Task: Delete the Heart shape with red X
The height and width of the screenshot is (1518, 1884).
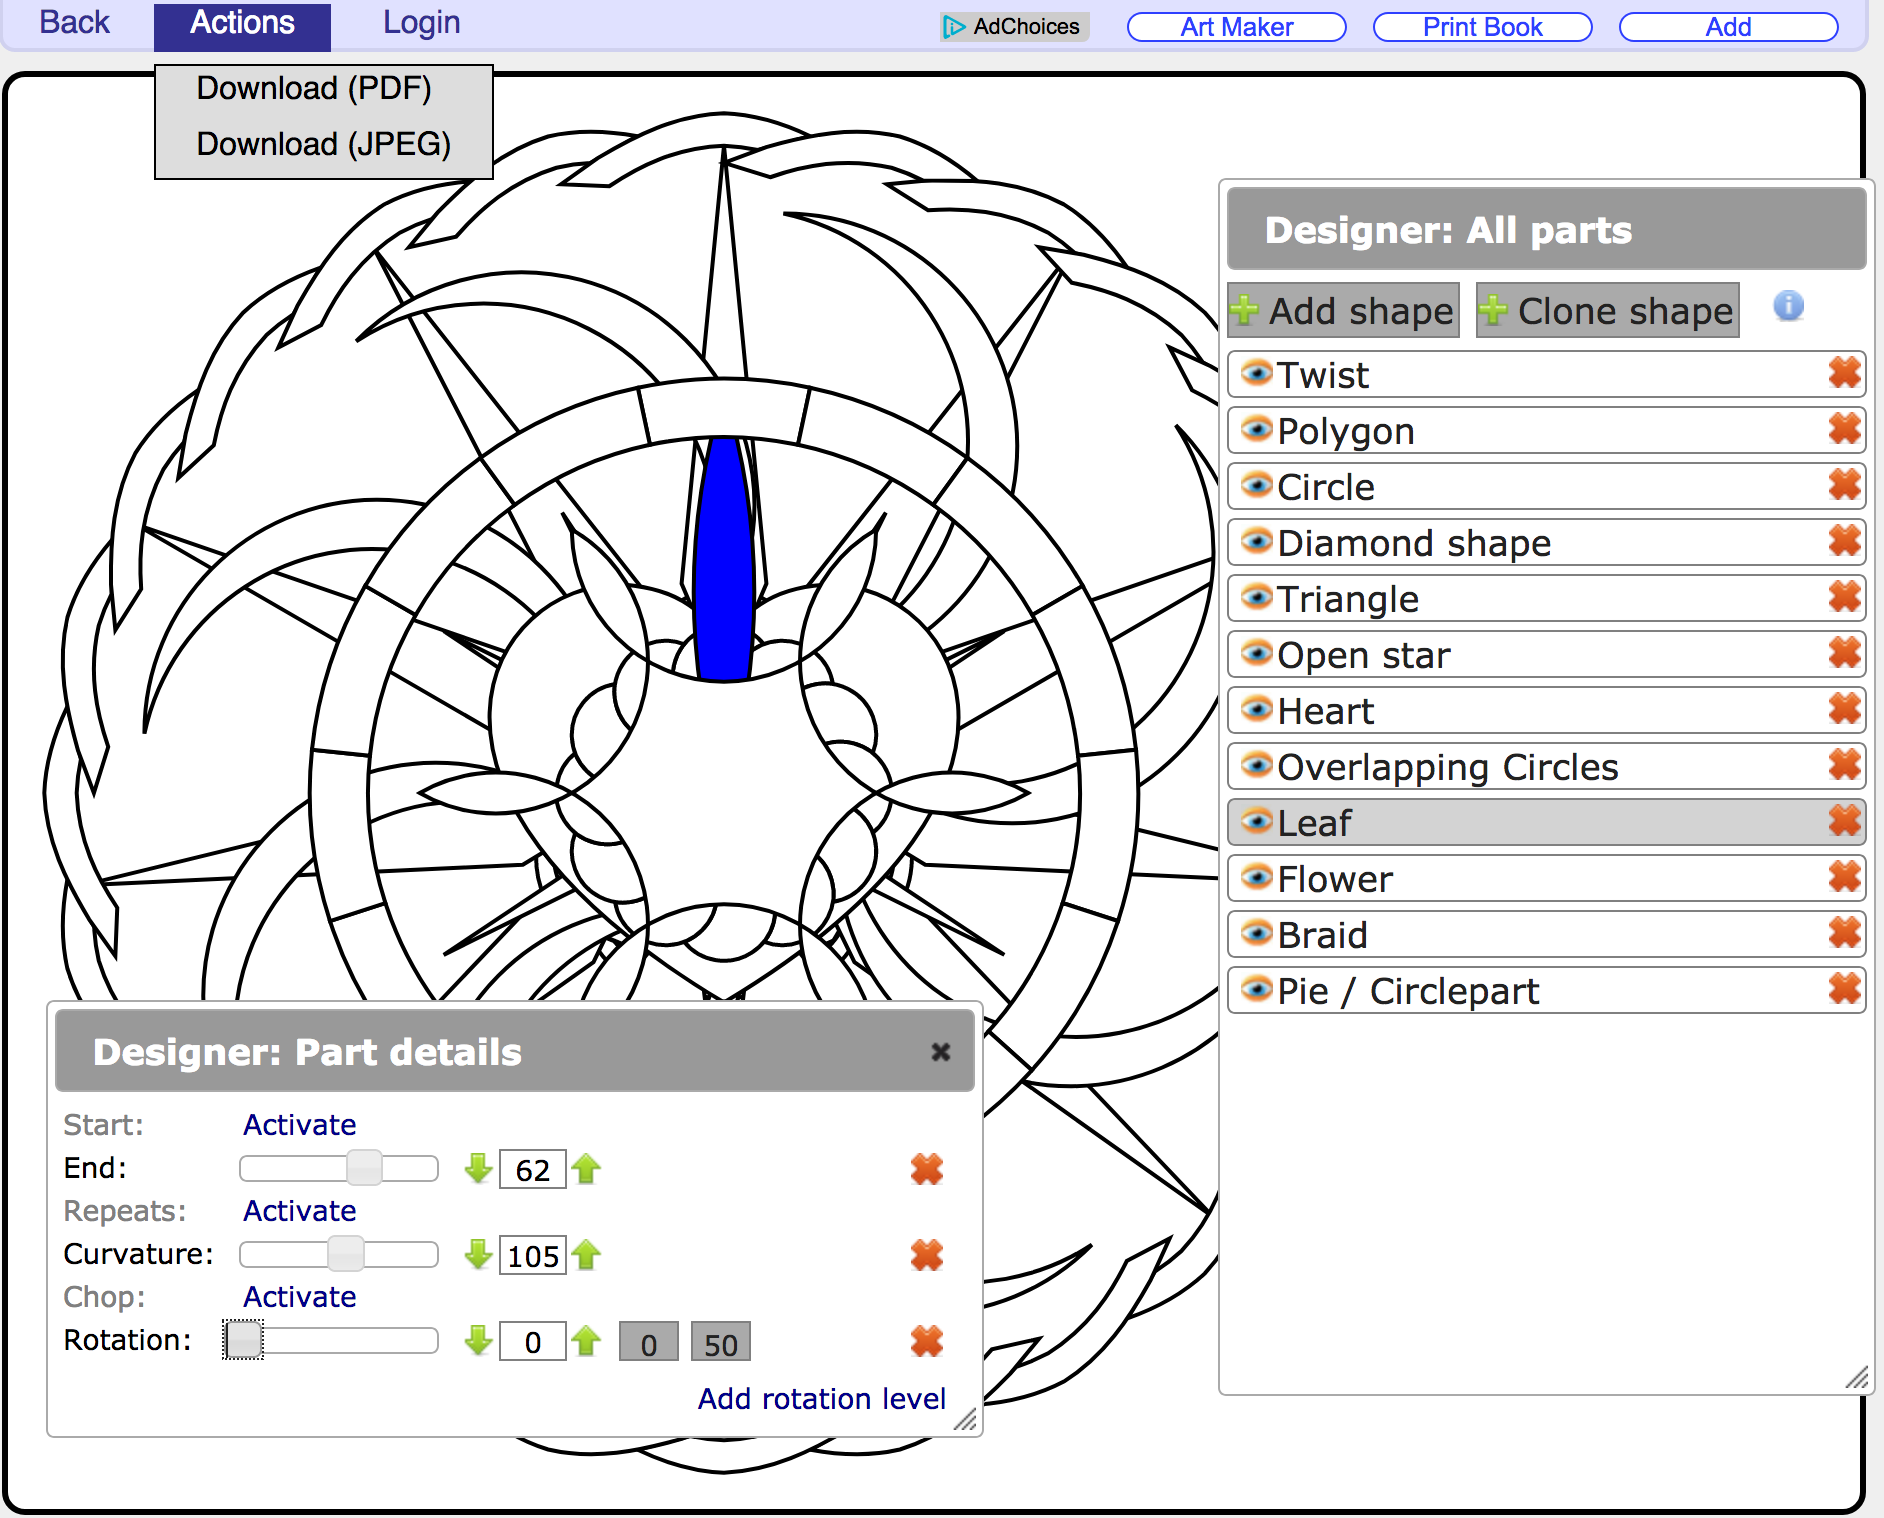Action: (1844, 709)
